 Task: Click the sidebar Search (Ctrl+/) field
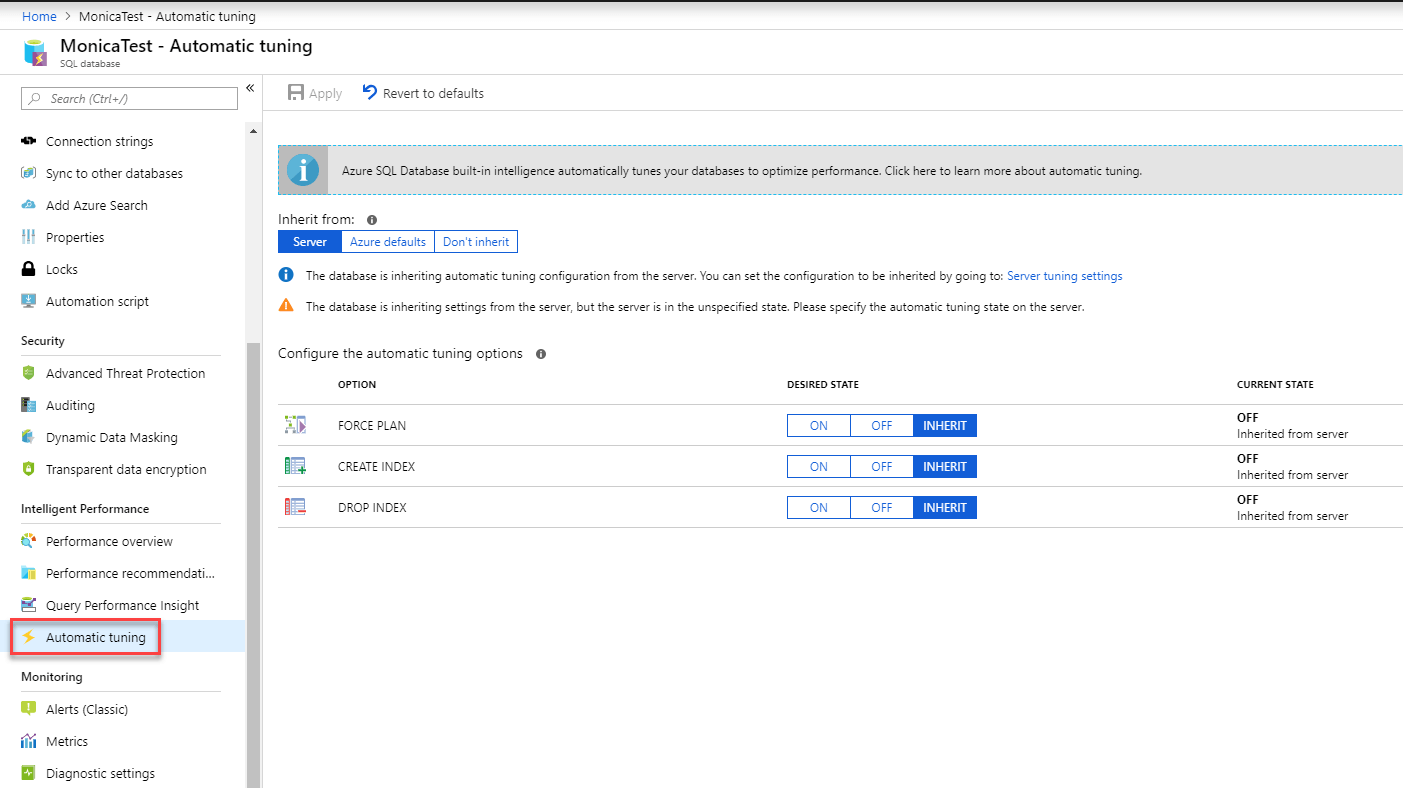coord(129,98)
